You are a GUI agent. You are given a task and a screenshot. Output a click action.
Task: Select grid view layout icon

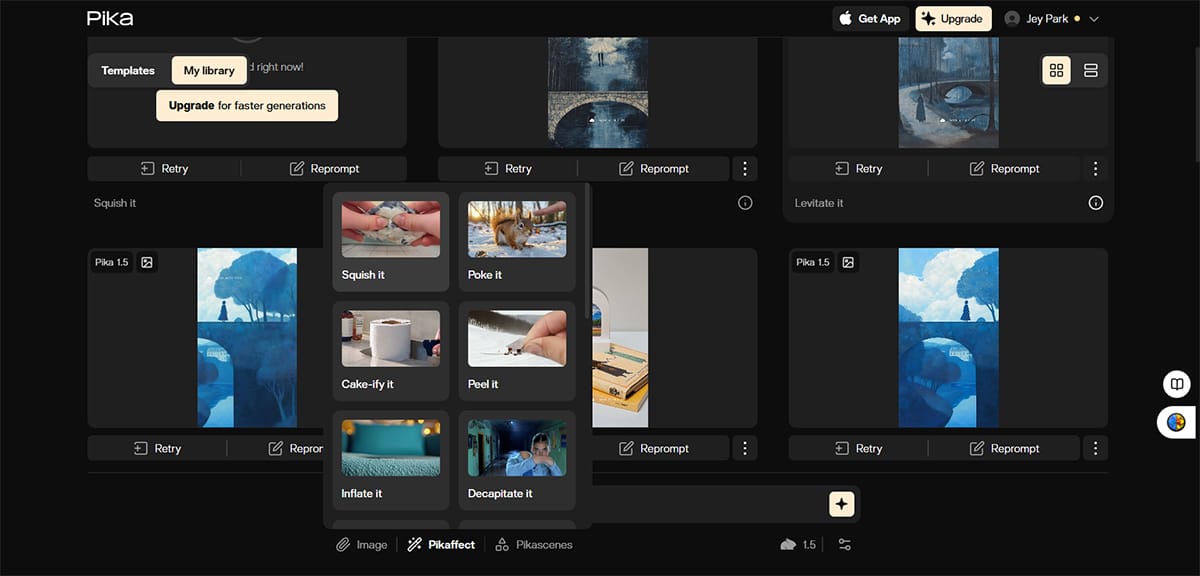click(x=1057, y=70)
